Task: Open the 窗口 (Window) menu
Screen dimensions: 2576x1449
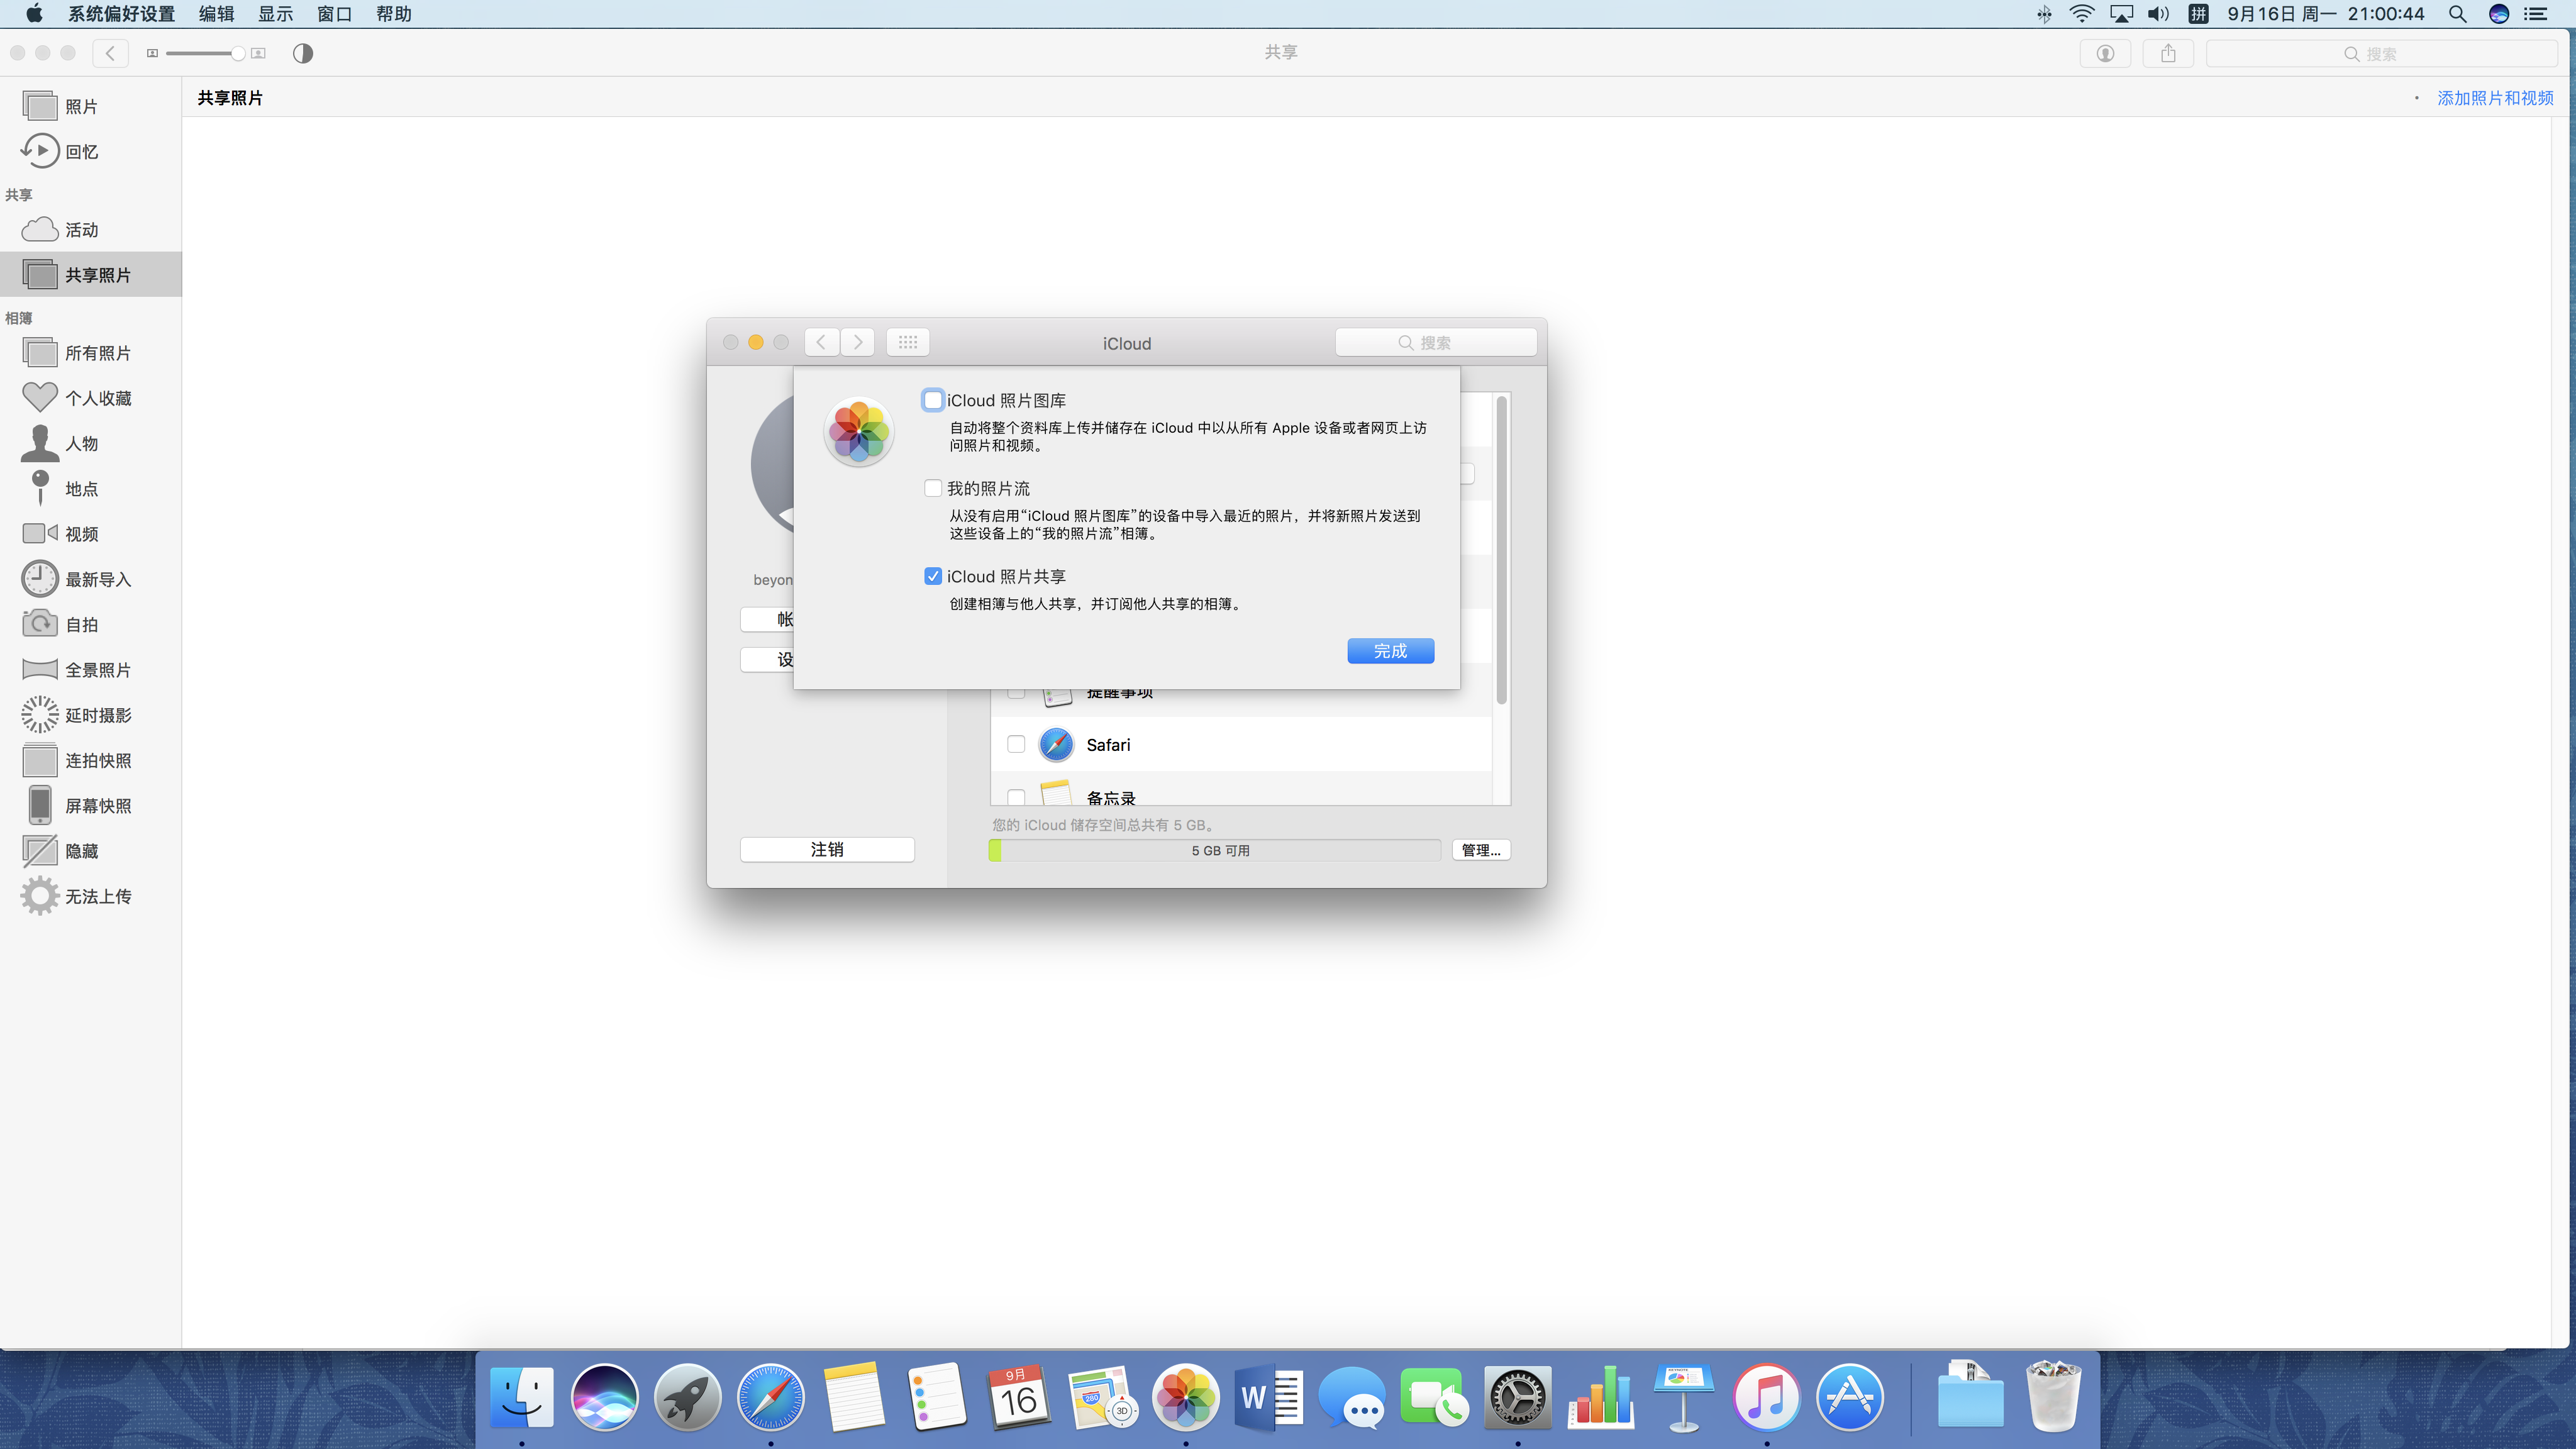Action: click(x=334, y=14)
